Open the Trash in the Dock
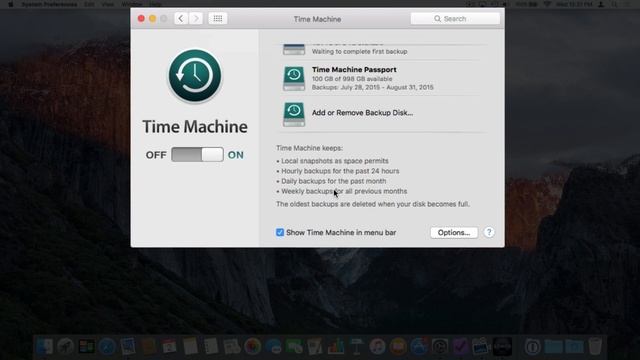Screen dimensions: 640x360 click(x=595, y=347)
